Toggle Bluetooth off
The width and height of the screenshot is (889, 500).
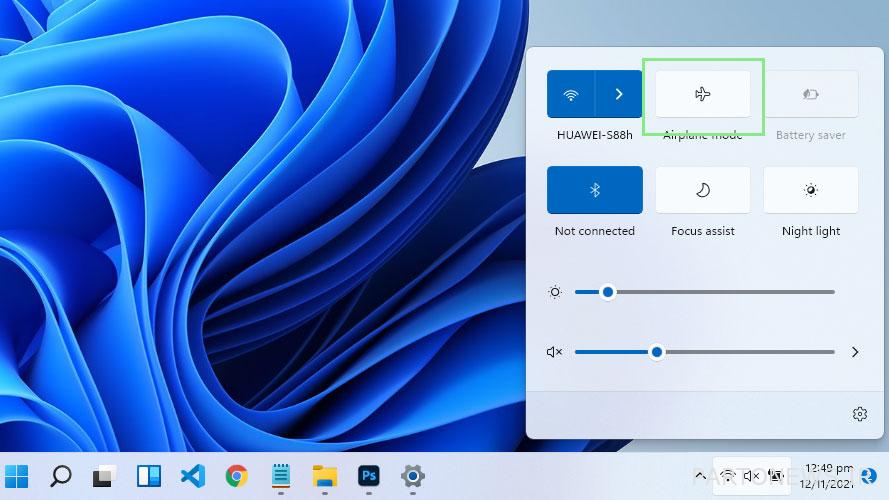point(594,190)
